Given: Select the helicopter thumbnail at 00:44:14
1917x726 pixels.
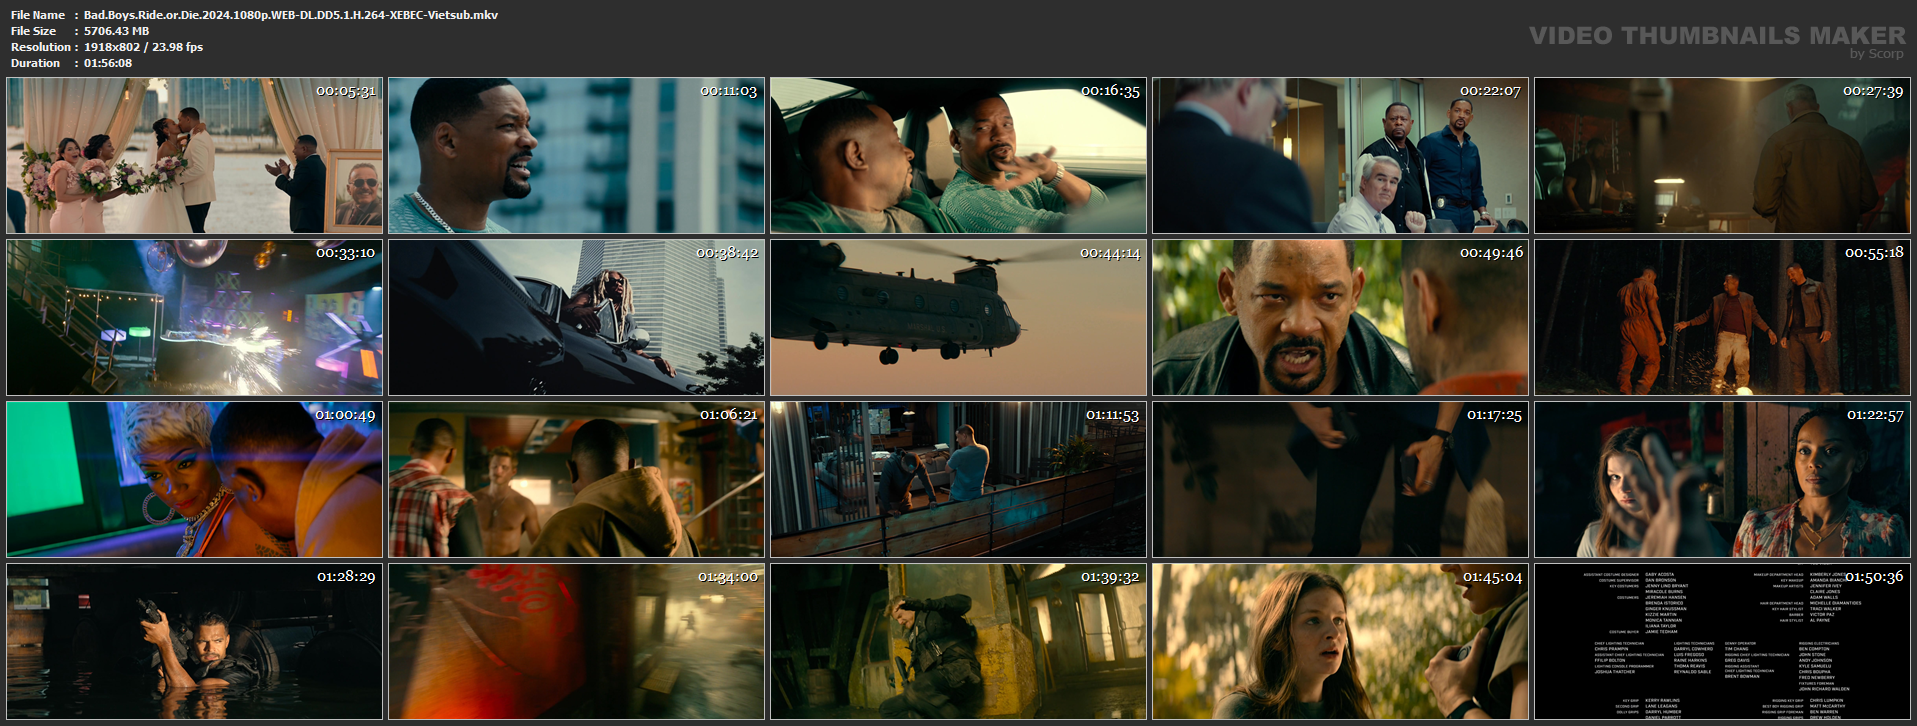Looking at the screenshot, I should (x=958, y=317).
